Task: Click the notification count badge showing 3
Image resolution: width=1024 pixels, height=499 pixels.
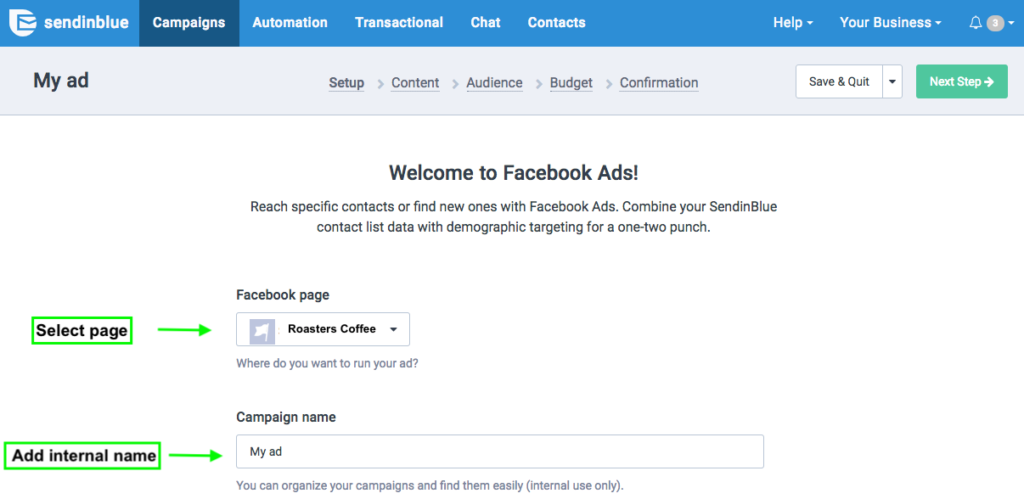Action: point(995,24)
